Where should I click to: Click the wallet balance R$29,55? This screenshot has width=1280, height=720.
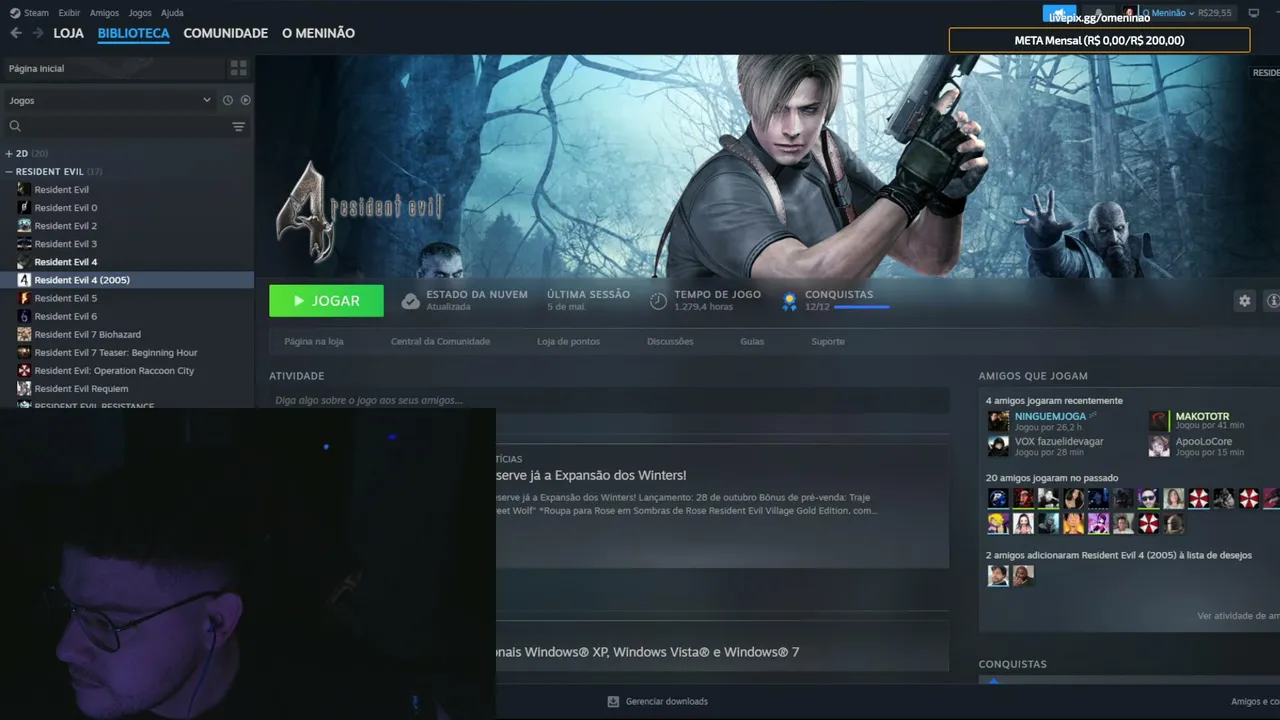click(x=1215, y=13)
